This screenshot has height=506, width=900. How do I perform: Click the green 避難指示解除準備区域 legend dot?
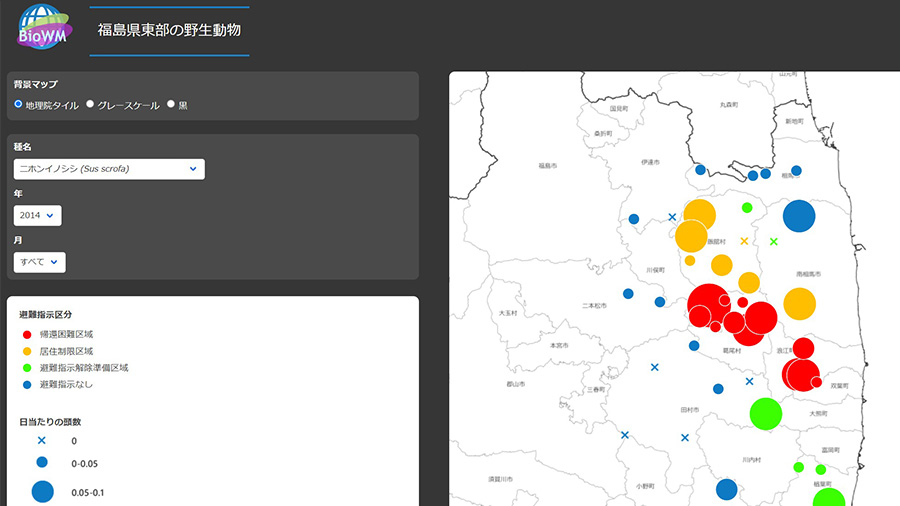26,368
